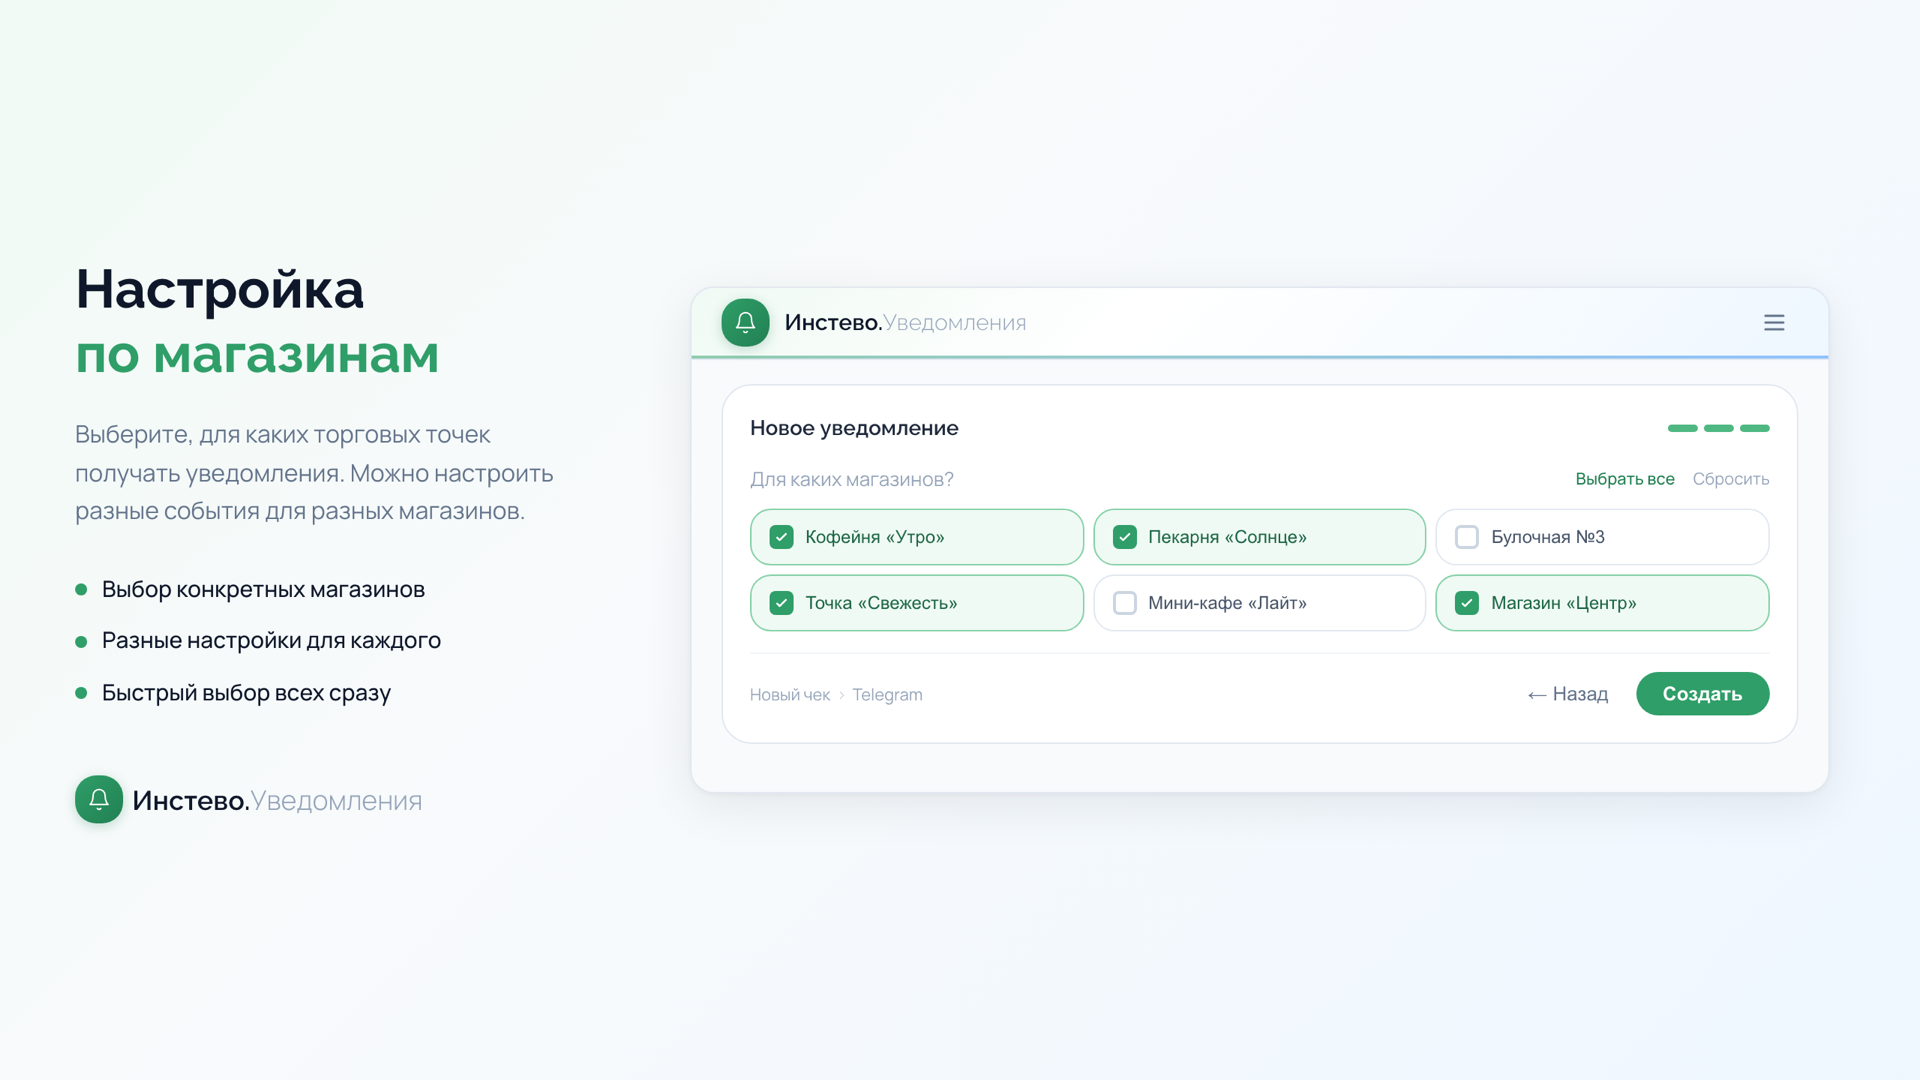The width and height of the screenshot is (1920, 1080).
Task: Click the first progress step dash
Action: tap(1682, 428)
